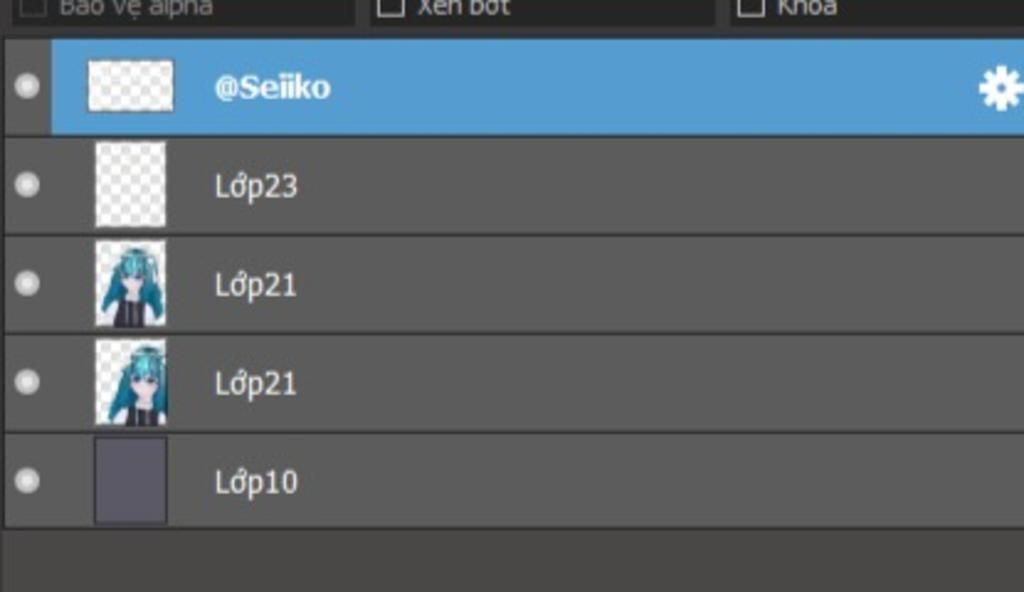
Task: Select the Lớp21 layer name just above Lớp10
Action: coord(255,384)
